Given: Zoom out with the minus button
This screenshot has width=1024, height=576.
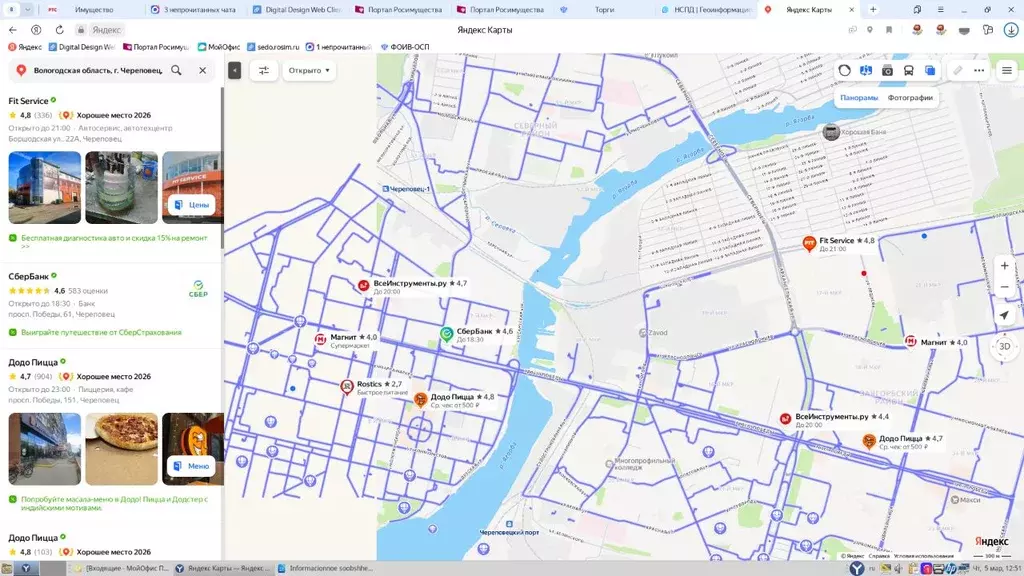Looking at the screenshot, I should coord(1004,288).
